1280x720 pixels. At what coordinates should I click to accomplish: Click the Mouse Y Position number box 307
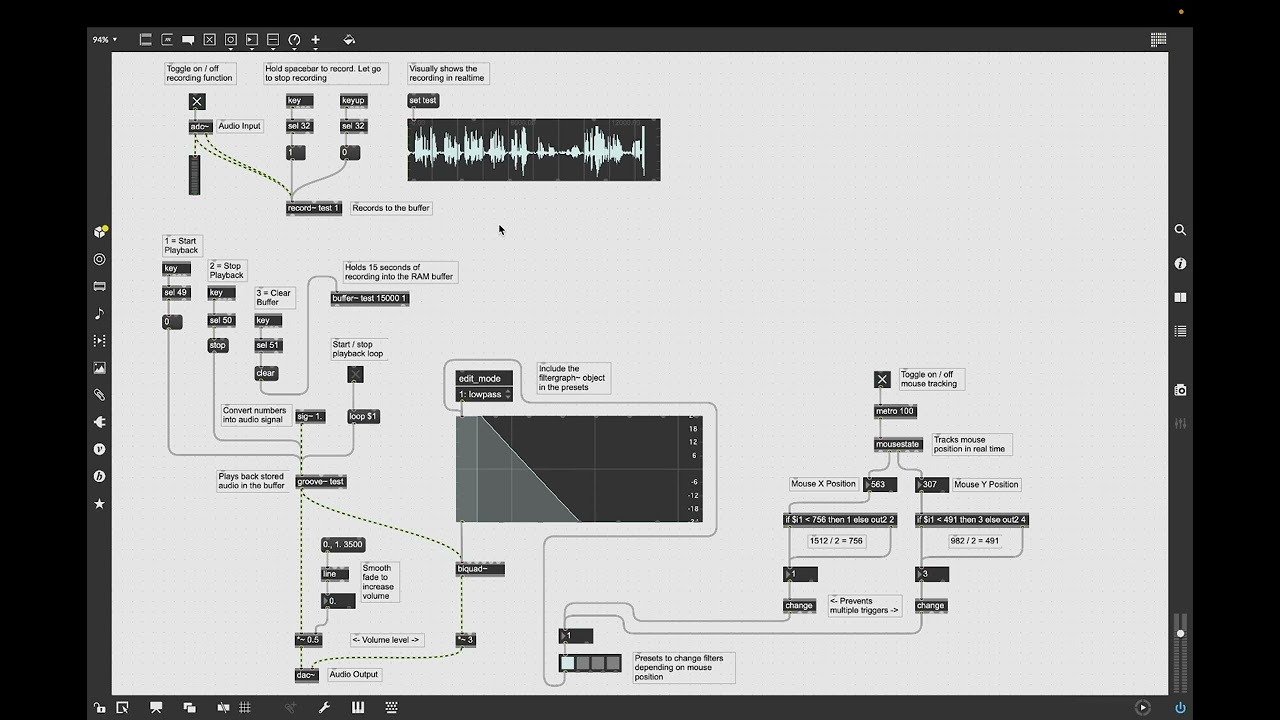(x=932, y=484)
